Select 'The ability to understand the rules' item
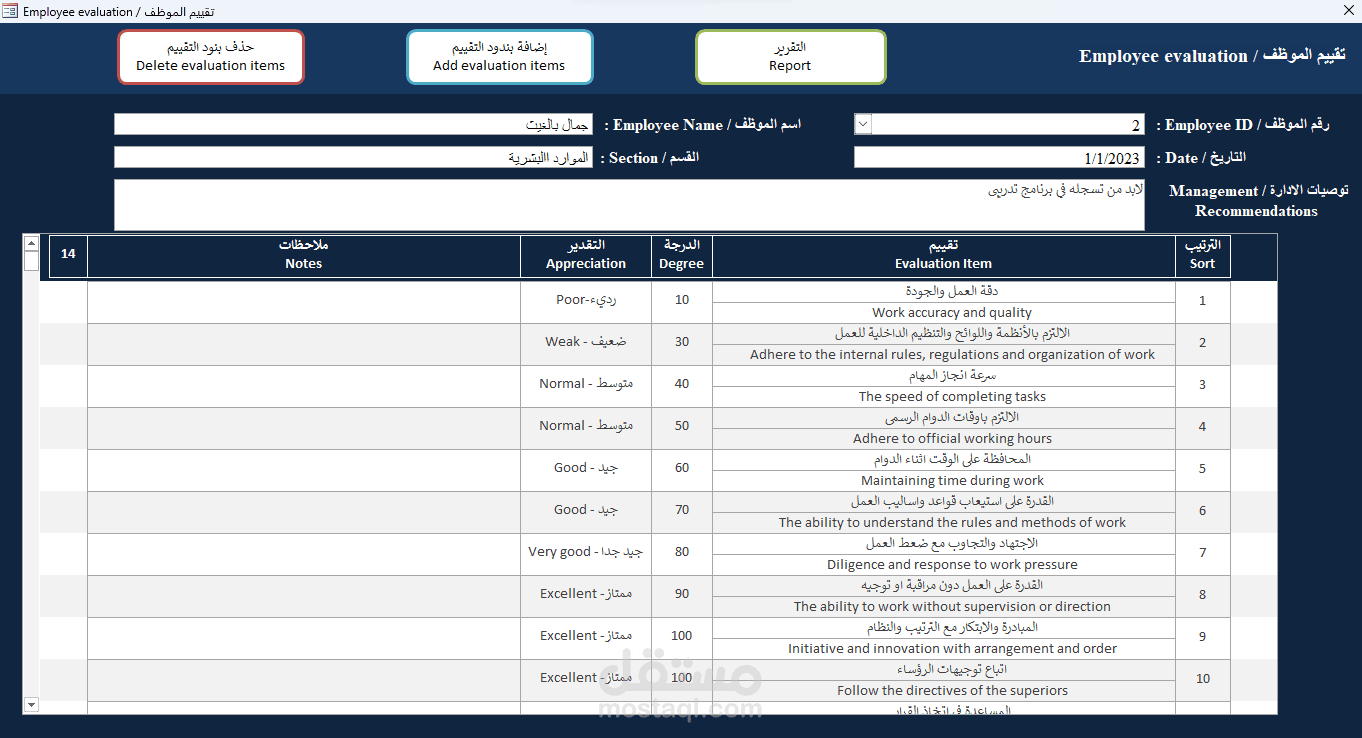Viewport: 1362px width, 738px height. 944,522
